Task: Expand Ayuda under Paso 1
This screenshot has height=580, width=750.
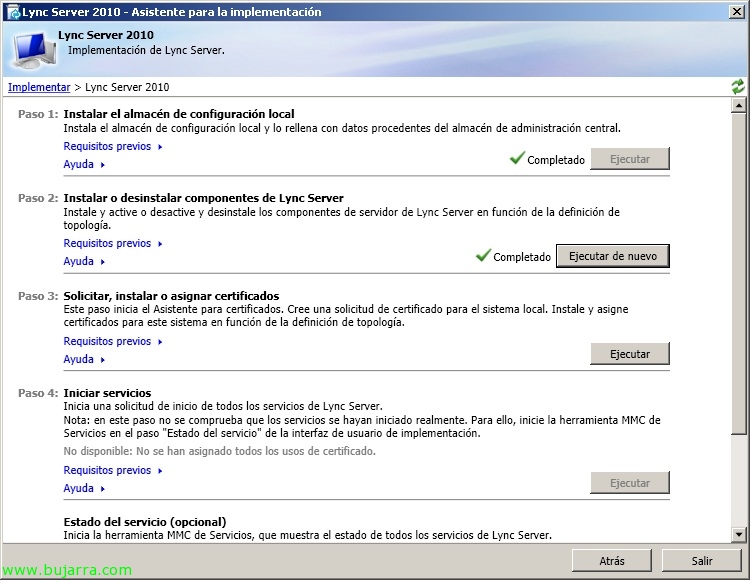Action: click(84, 164)
